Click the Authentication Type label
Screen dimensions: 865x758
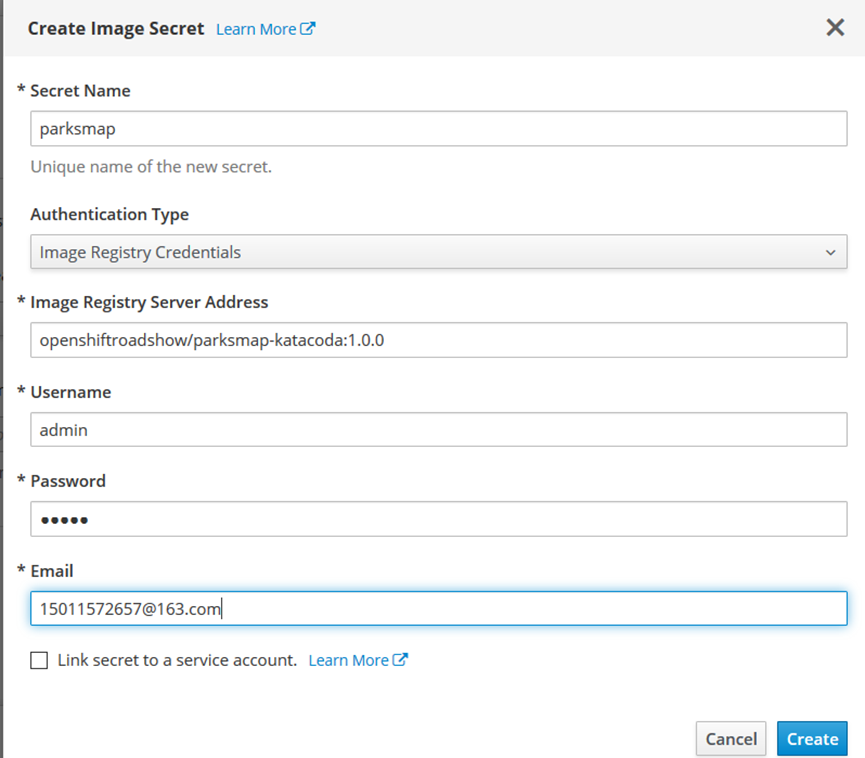109,214
